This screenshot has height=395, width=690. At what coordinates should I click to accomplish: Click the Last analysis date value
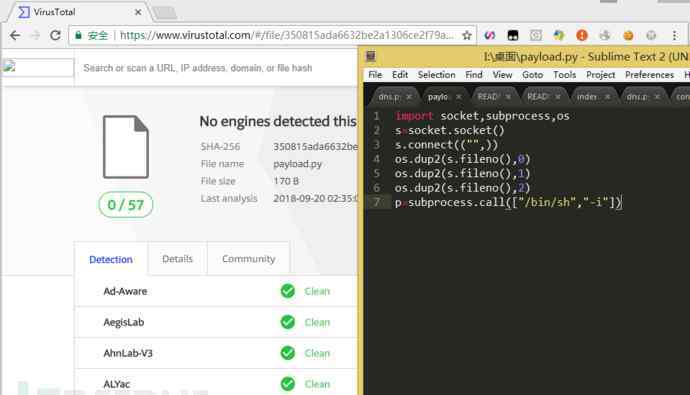pos(315,198)
